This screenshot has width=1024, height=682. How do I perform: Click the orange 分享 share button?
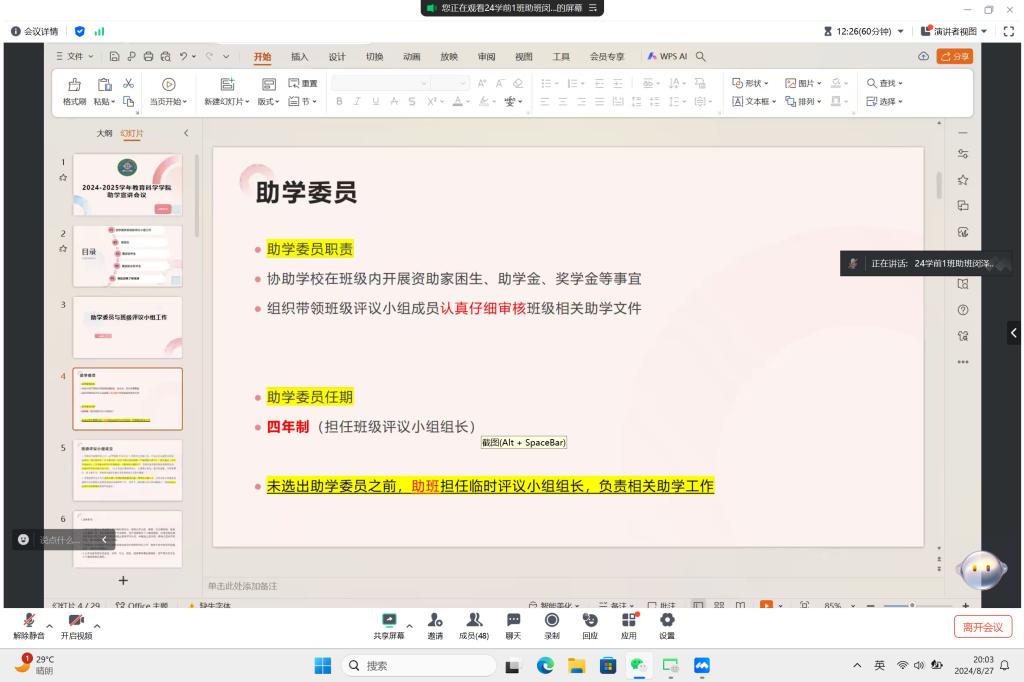[954, 57]
